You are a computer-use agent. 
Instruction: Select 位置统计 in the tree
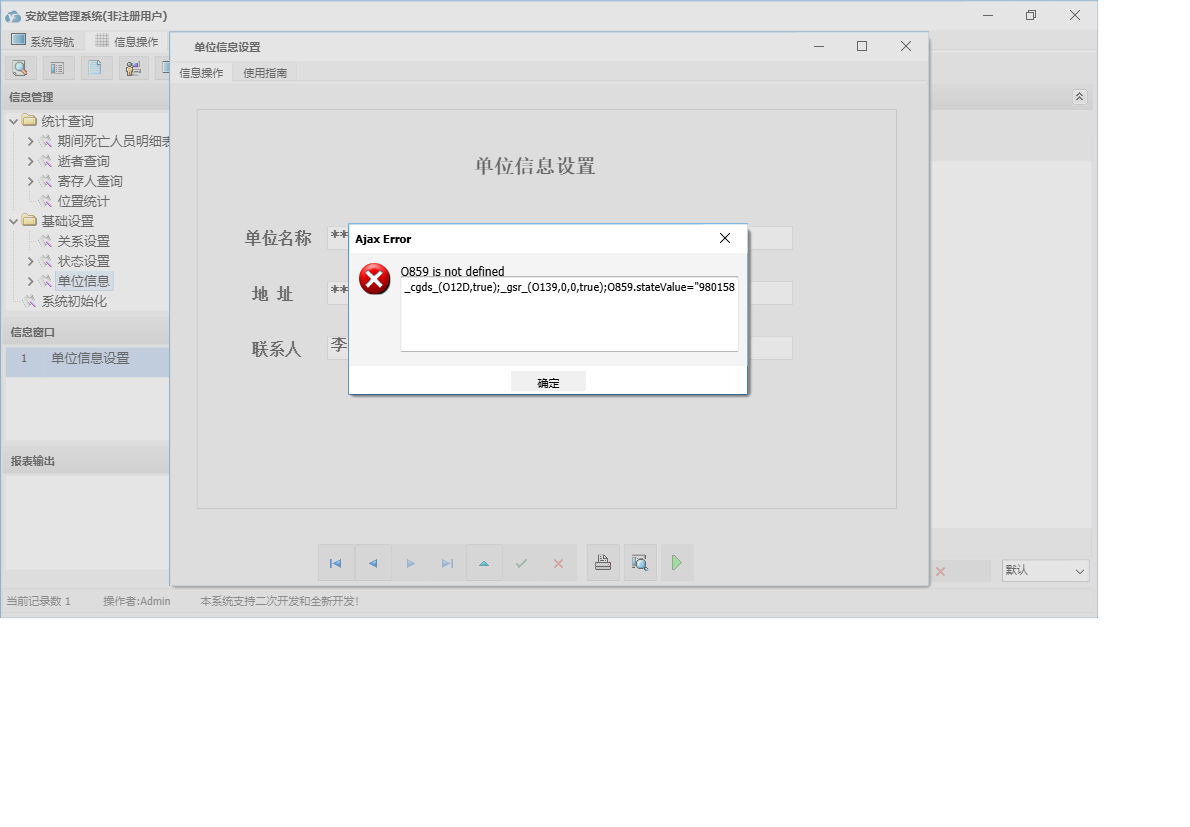(x=83, y=201)
